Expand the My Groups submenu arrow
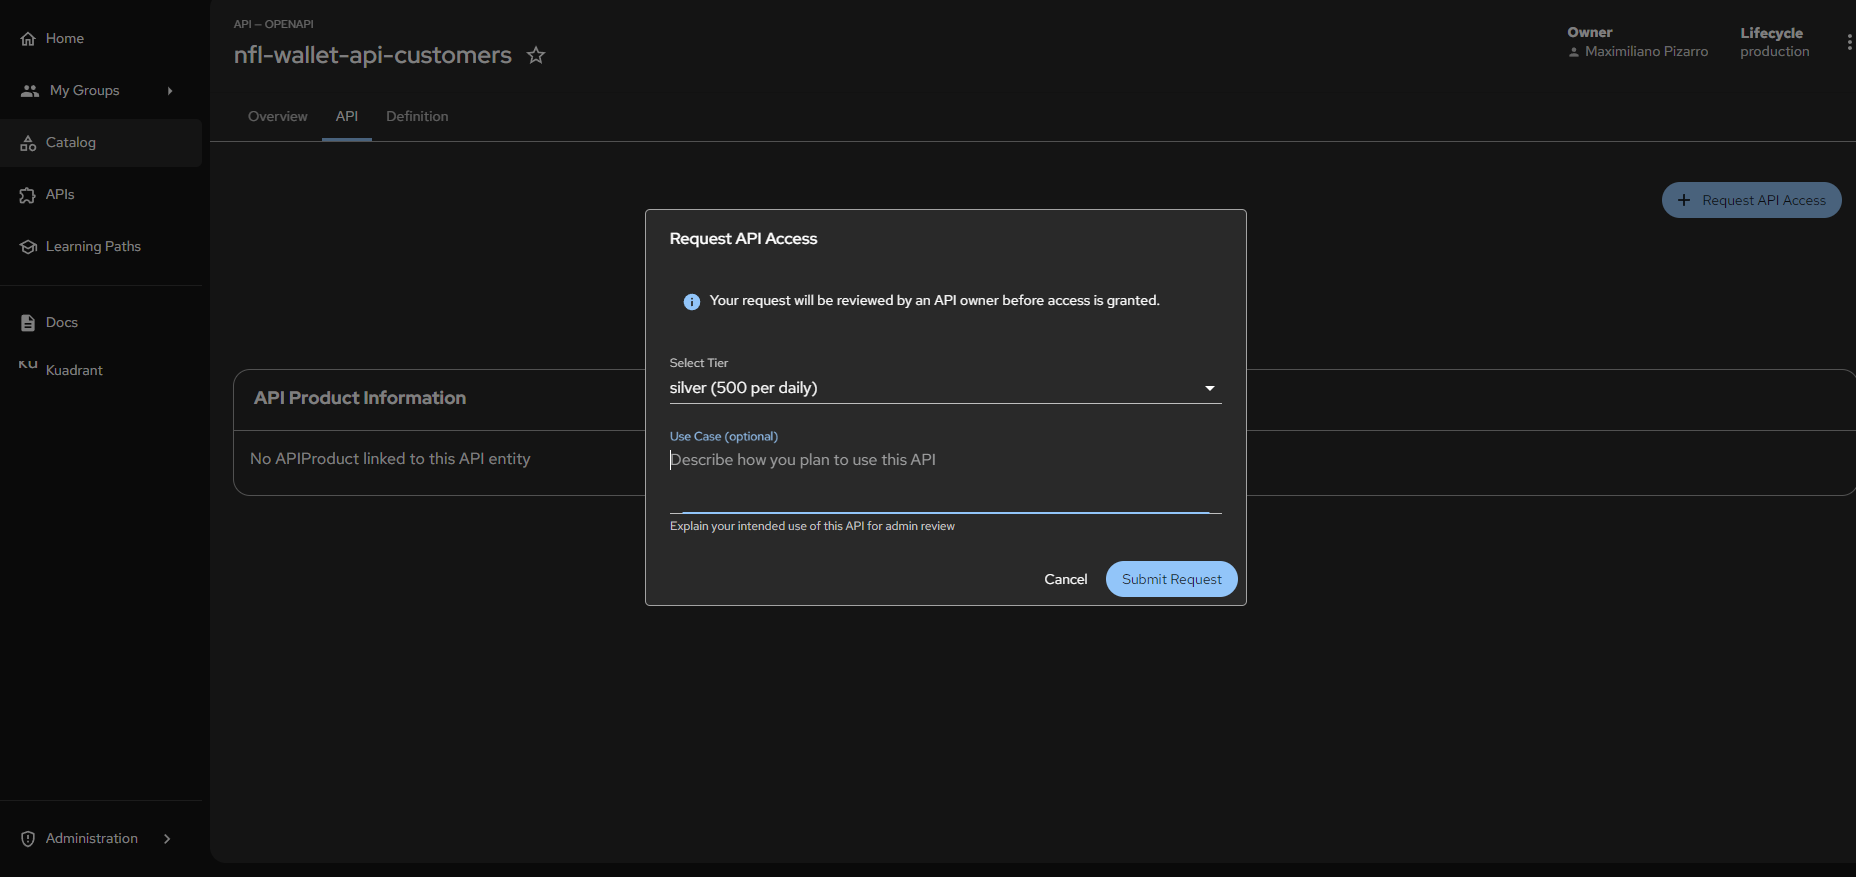Viewport: 1856px width, 877px height. pos(170,91)
